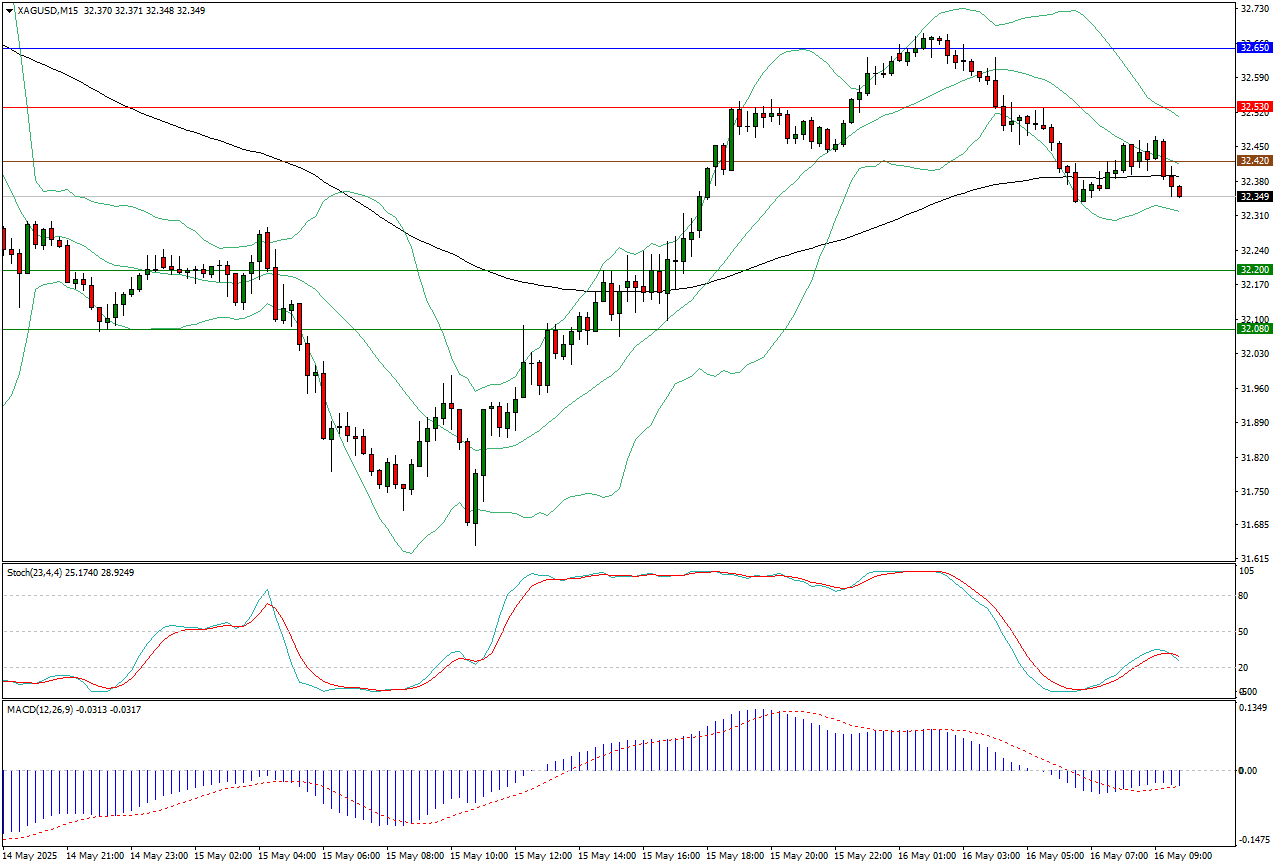The image size is (1276, 867).
Task: Select the blue 32.650 price label
Action: click(x=1254, y=47)
